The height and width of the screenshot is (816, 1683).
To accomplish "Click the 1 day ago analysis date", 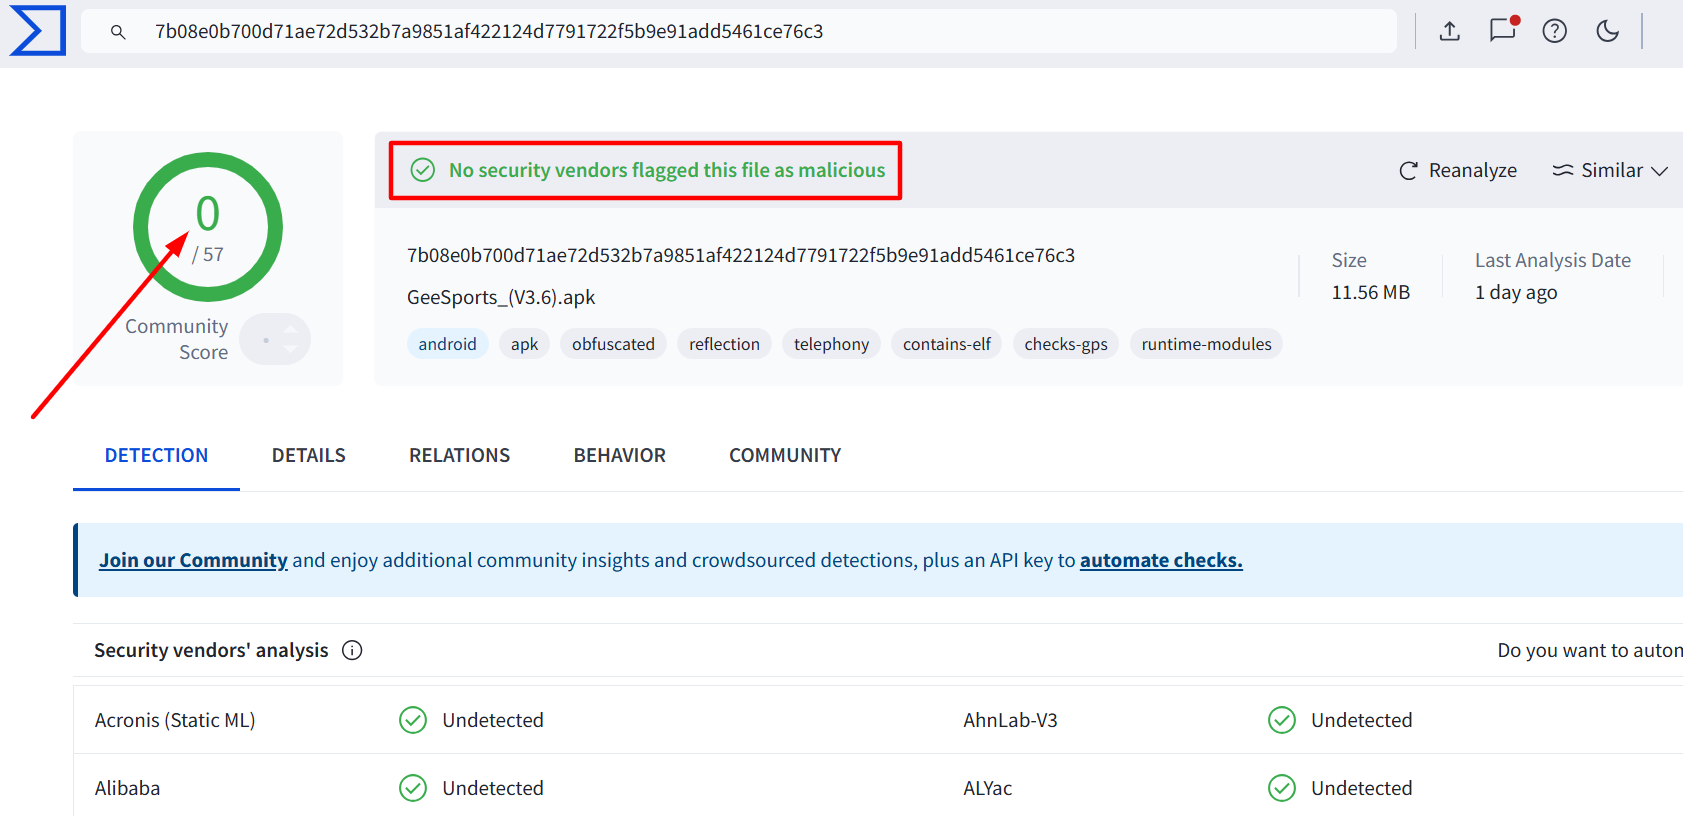I will pyautogui.click(x=1516, y=292).
